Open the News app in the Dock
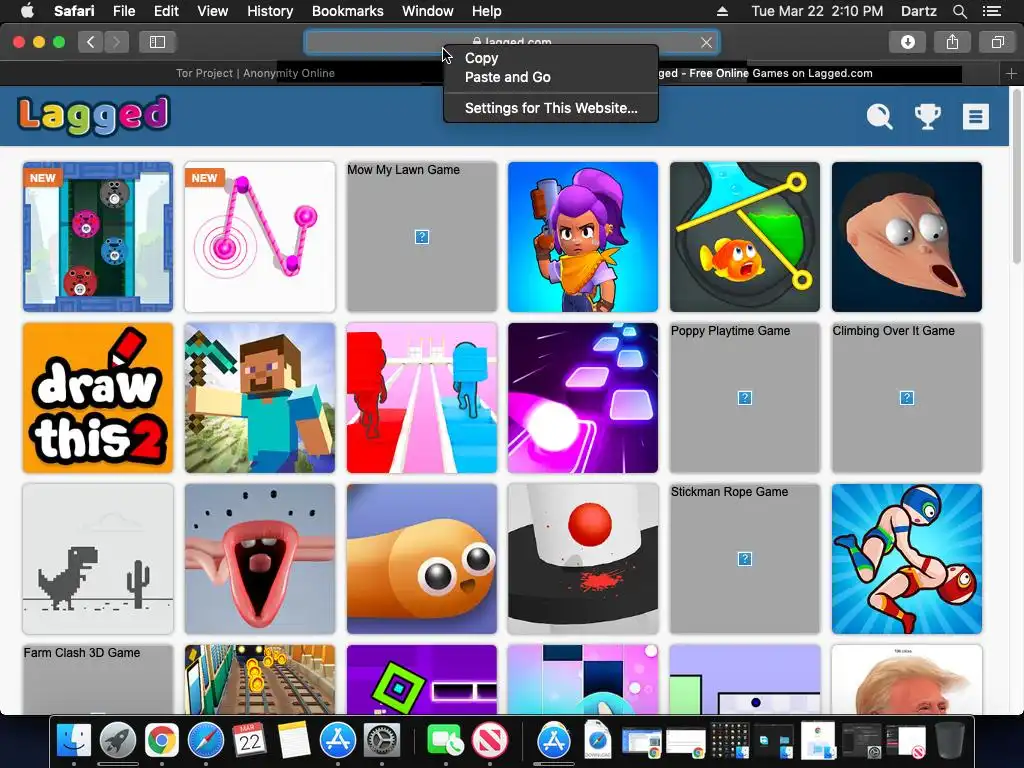Image resolution: width=1024 pixels, height=768 pixels. pyautogui.click(x=490, y=741)
